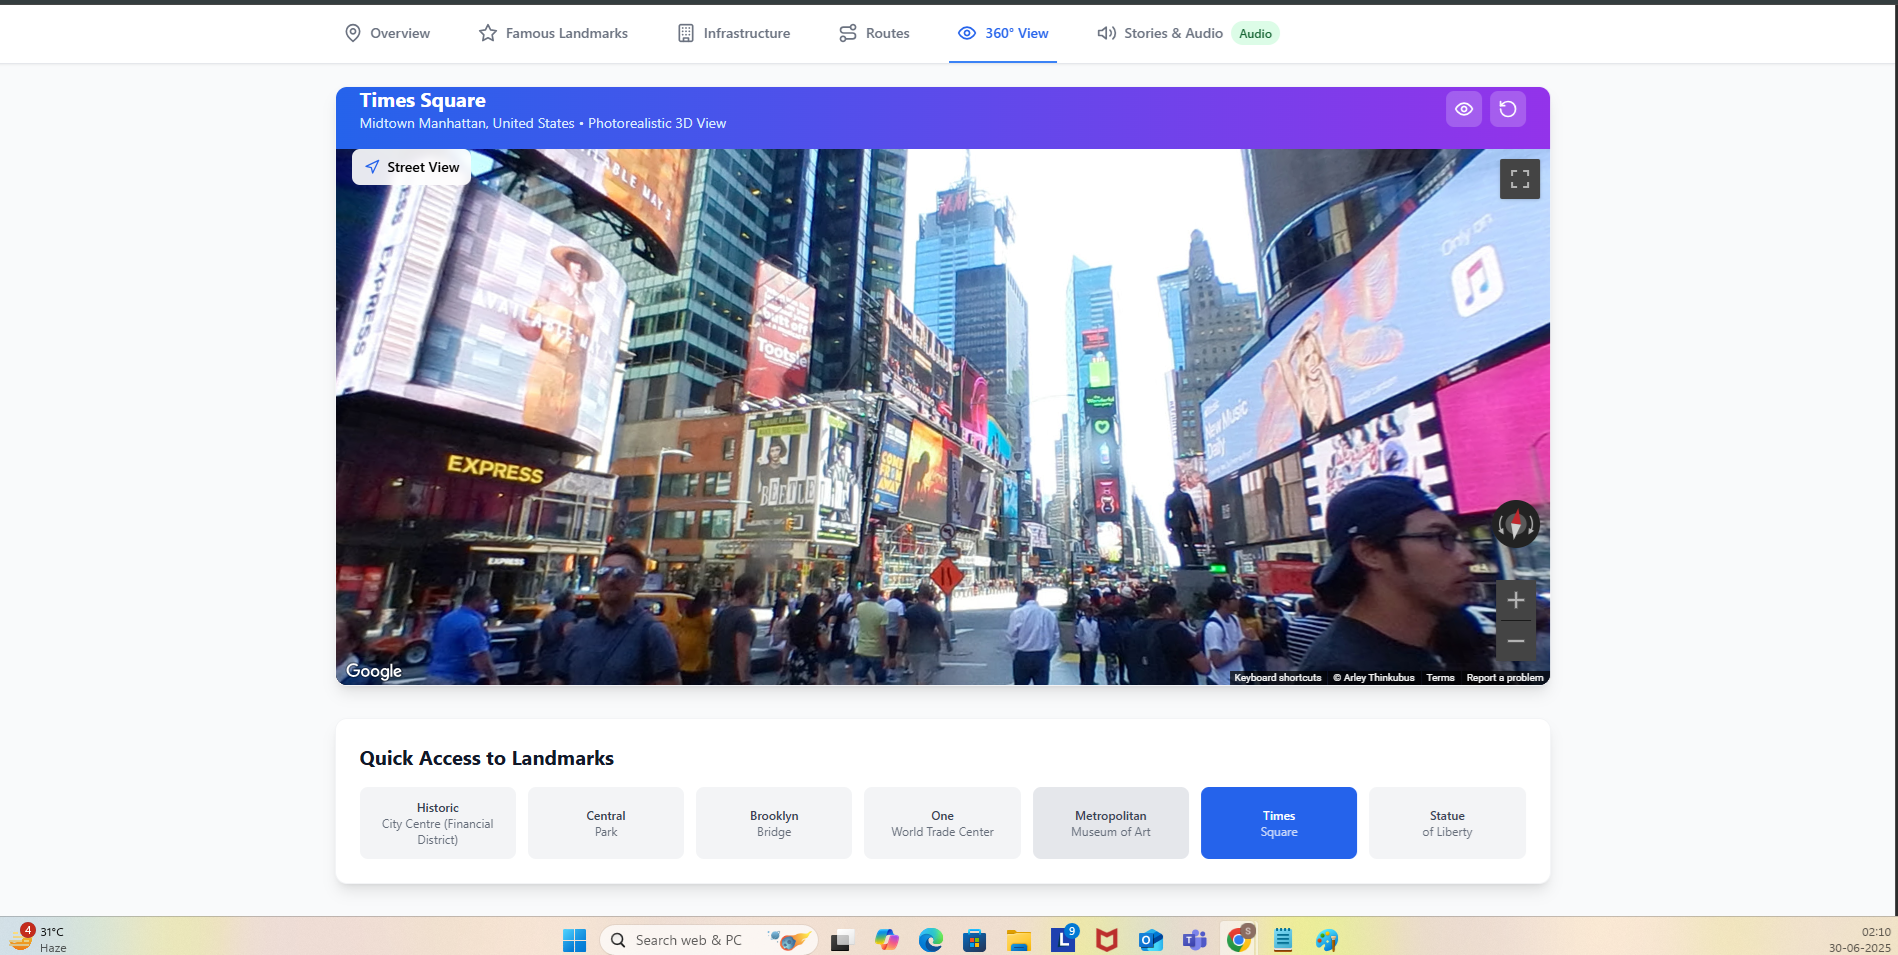1898x955 pixels.
Task: Open Notepad from the taskbar
Action: (1283, 940)
